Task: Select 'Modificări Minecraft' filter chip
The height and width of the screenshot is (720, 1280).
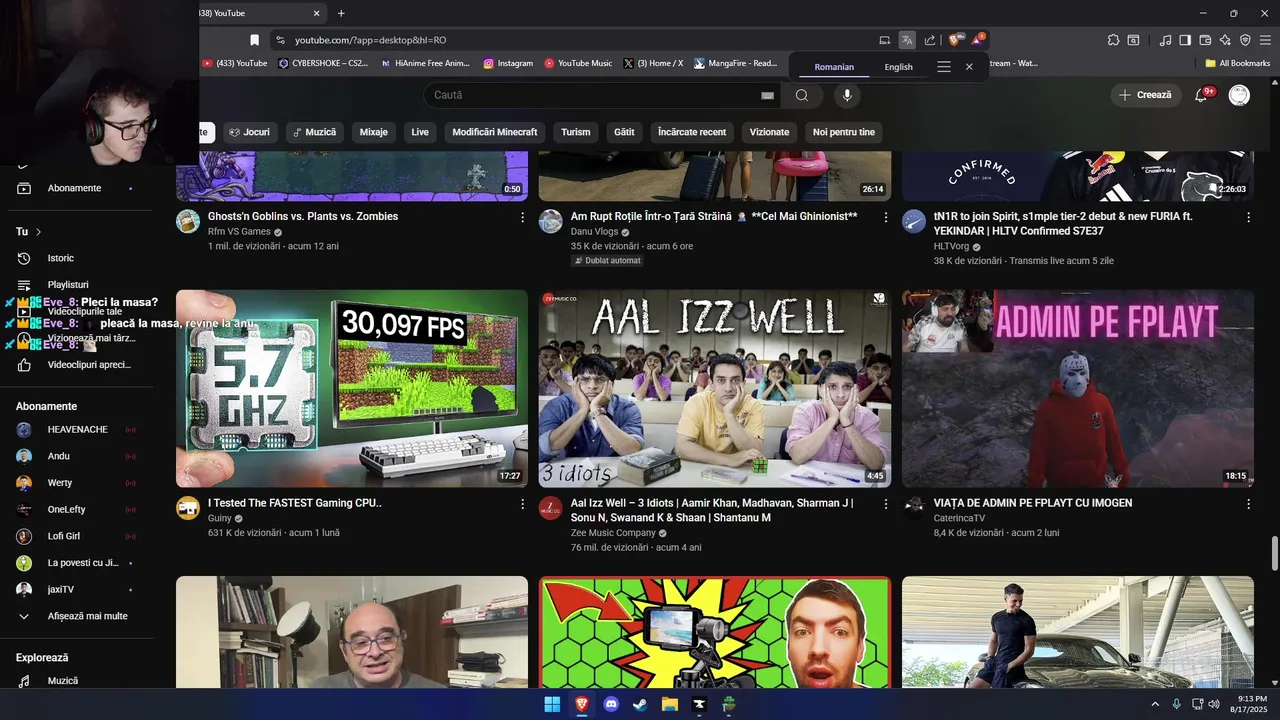Action: point(494,132)
